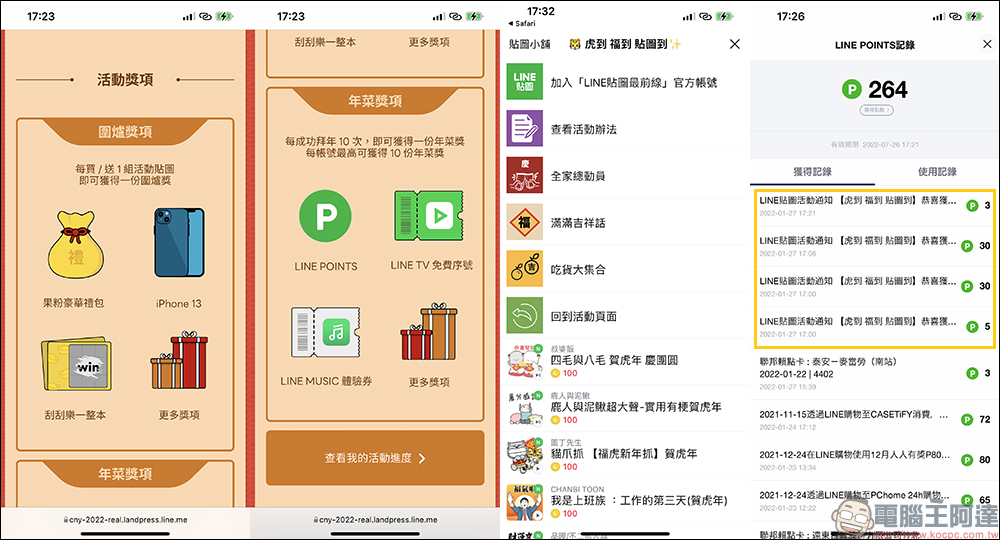1000x540 pixels.
Task: Switch to the 使用記錄 tab
Action: (x=937, y=171)
